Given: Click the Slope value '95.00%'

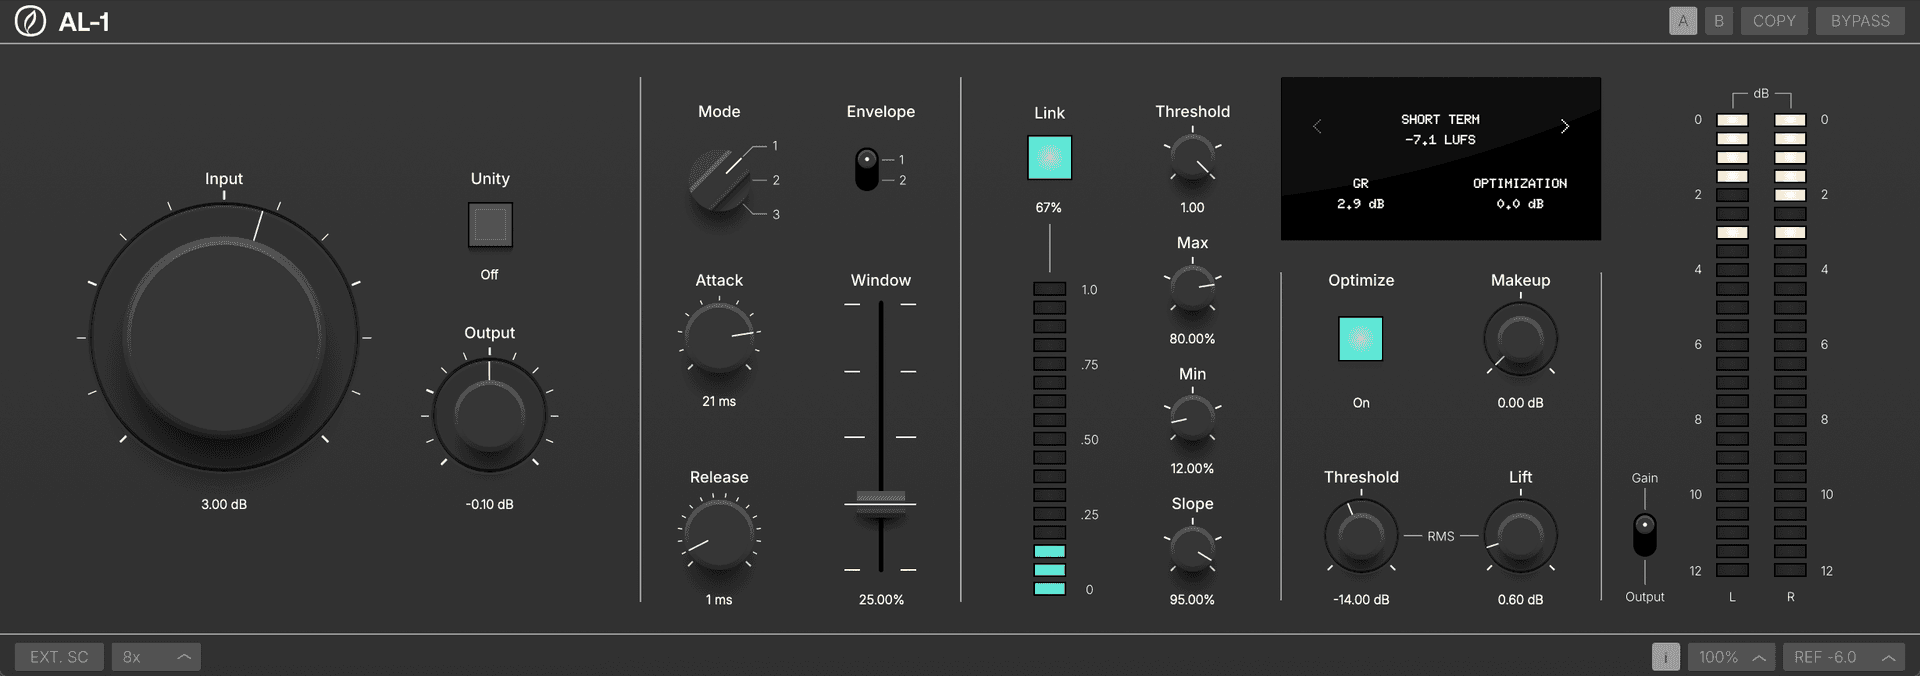Looking at the screenshot, I should click(1192, 600).
